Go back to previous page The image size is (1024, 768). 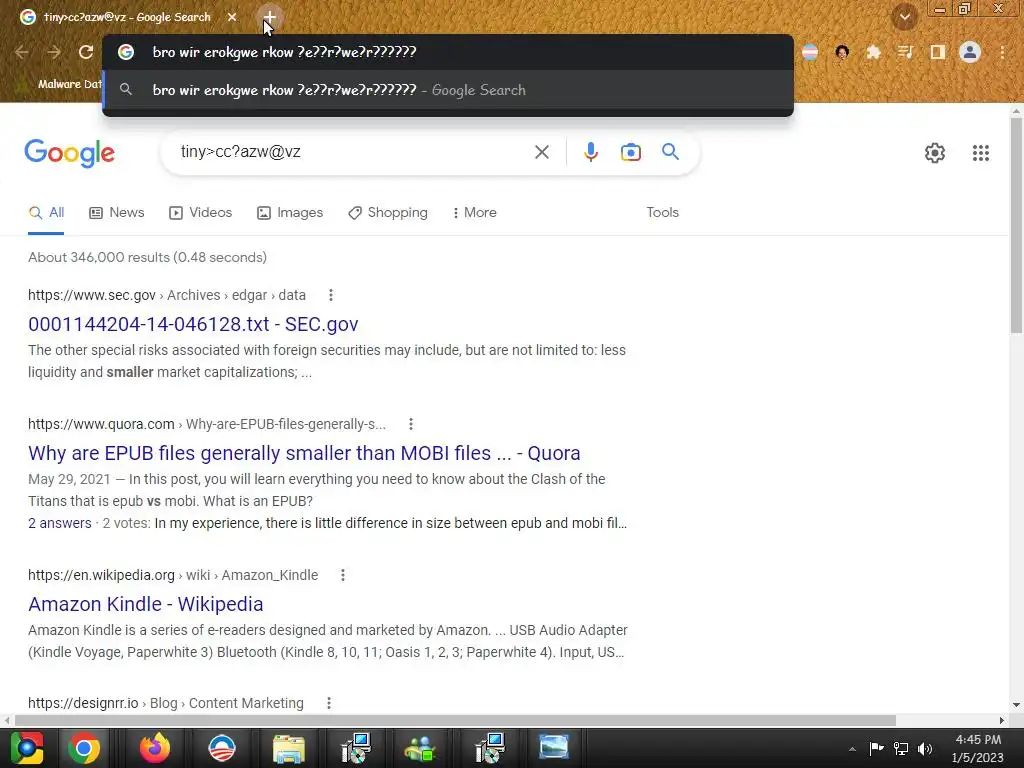pos(22,52)
